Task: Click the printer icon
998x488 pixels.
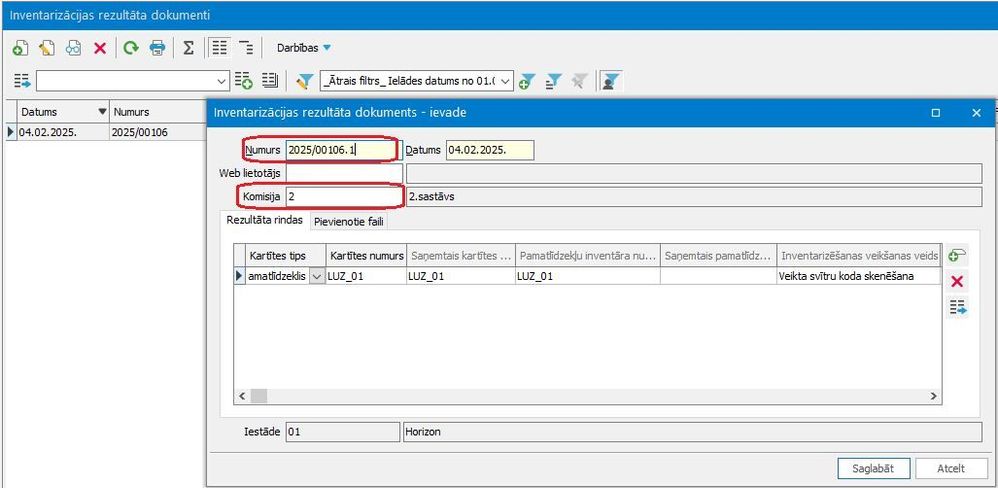Action: [157, 48]
